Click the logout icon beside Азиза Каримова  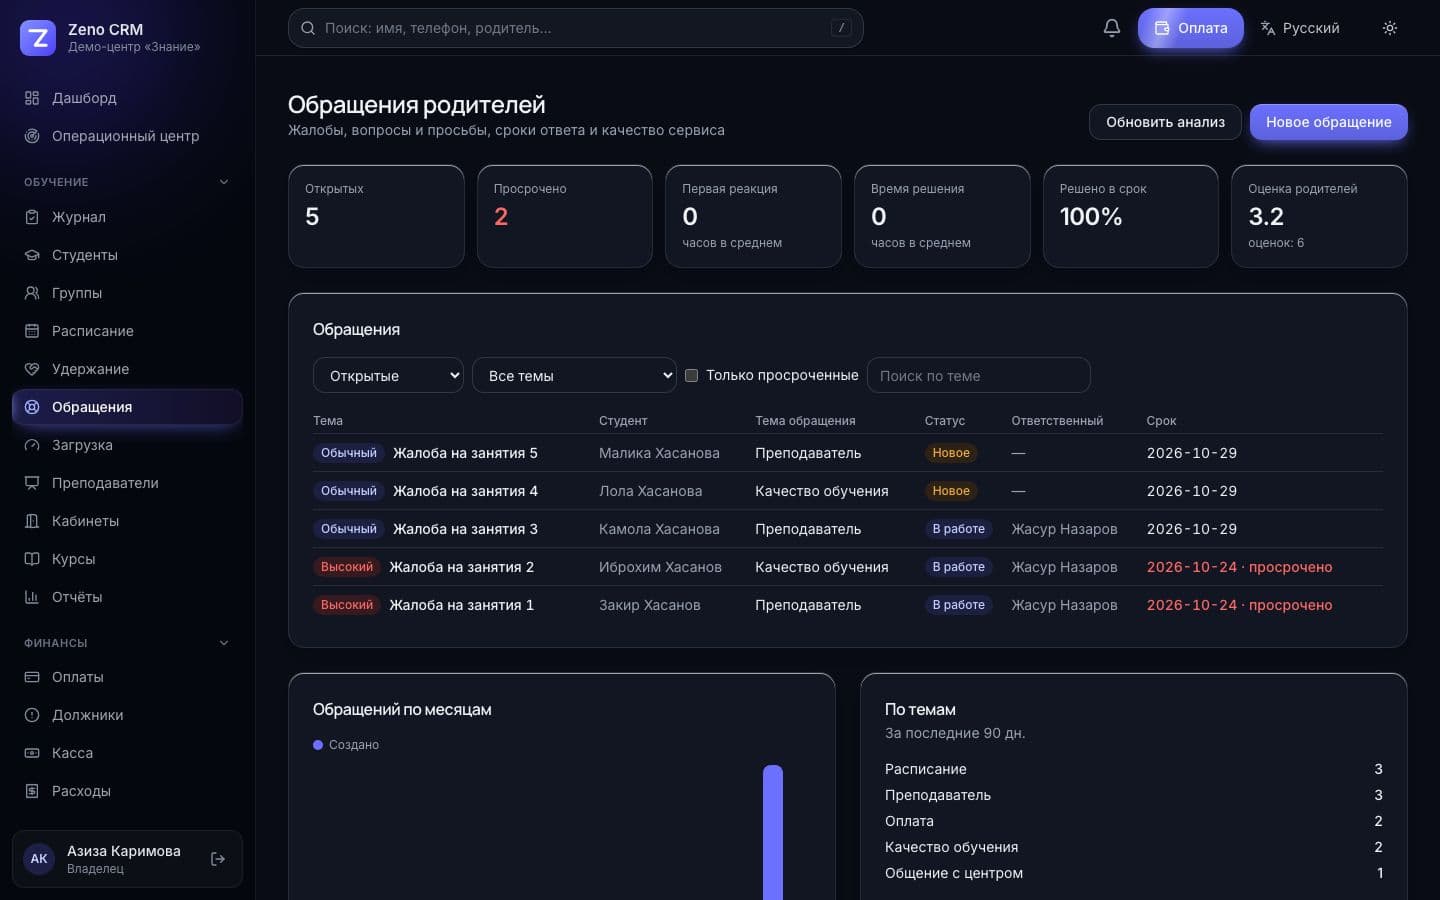[x=218, y=859]
